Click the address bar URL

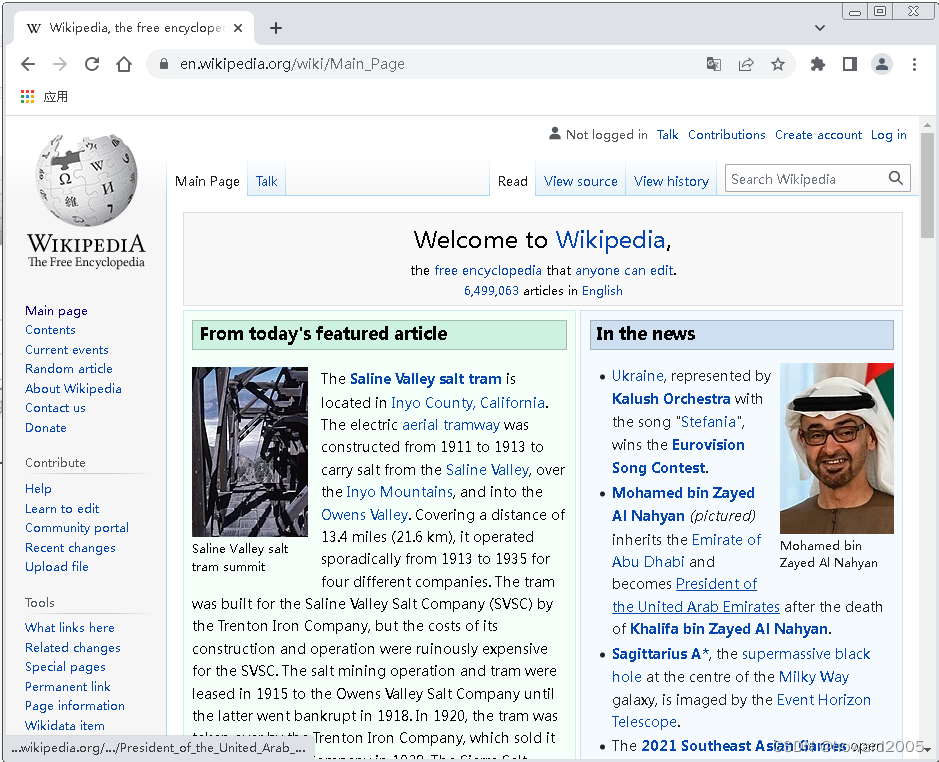click(292, 64)
